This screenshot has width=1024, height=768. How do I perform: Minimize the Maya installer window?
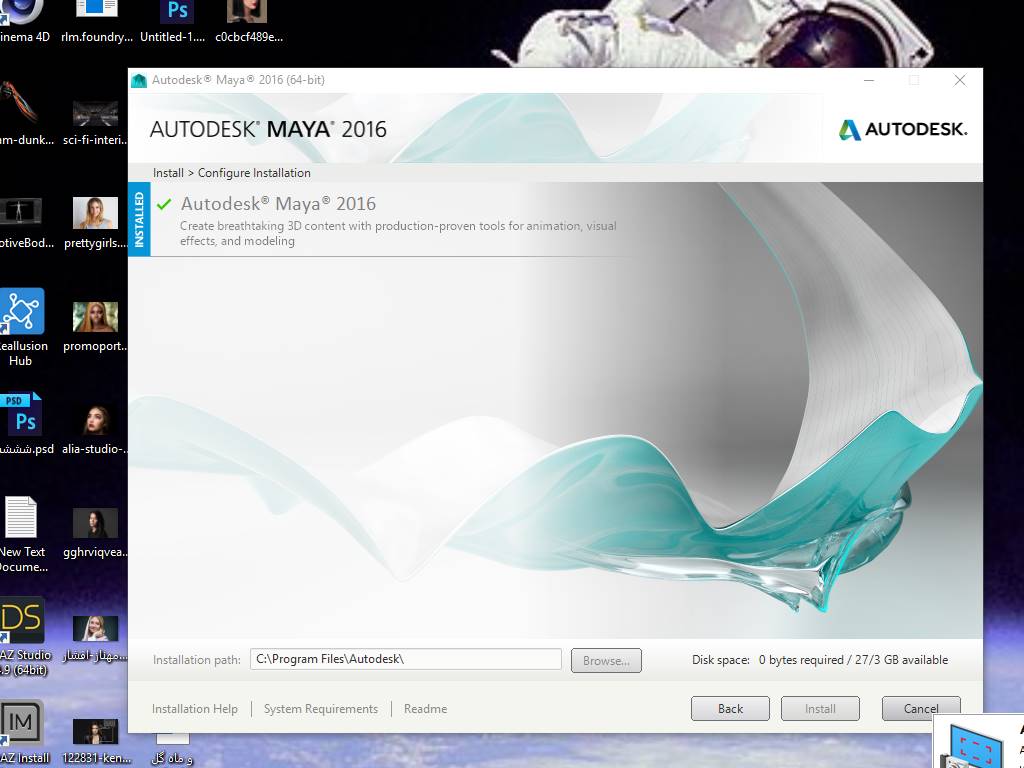tap(869, 80)
